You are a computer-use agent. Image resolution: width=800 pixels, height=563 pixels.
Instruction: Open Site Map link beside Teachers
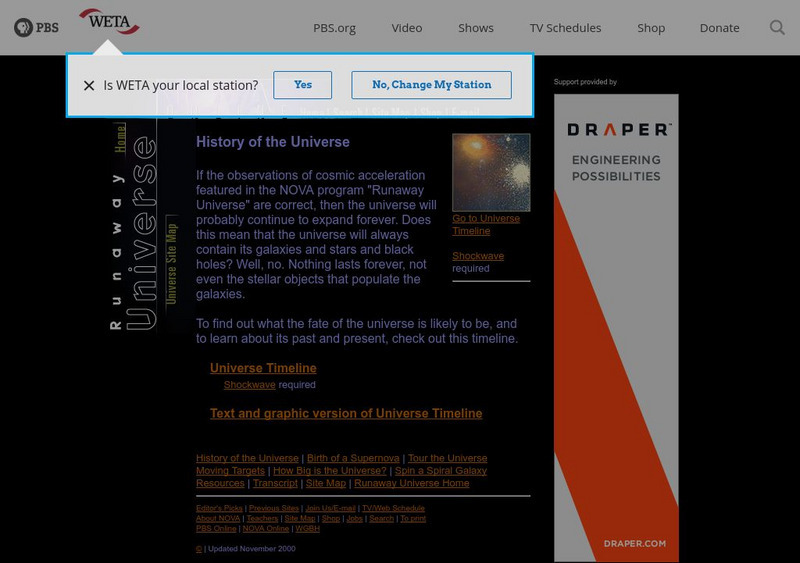pos(300,519)
